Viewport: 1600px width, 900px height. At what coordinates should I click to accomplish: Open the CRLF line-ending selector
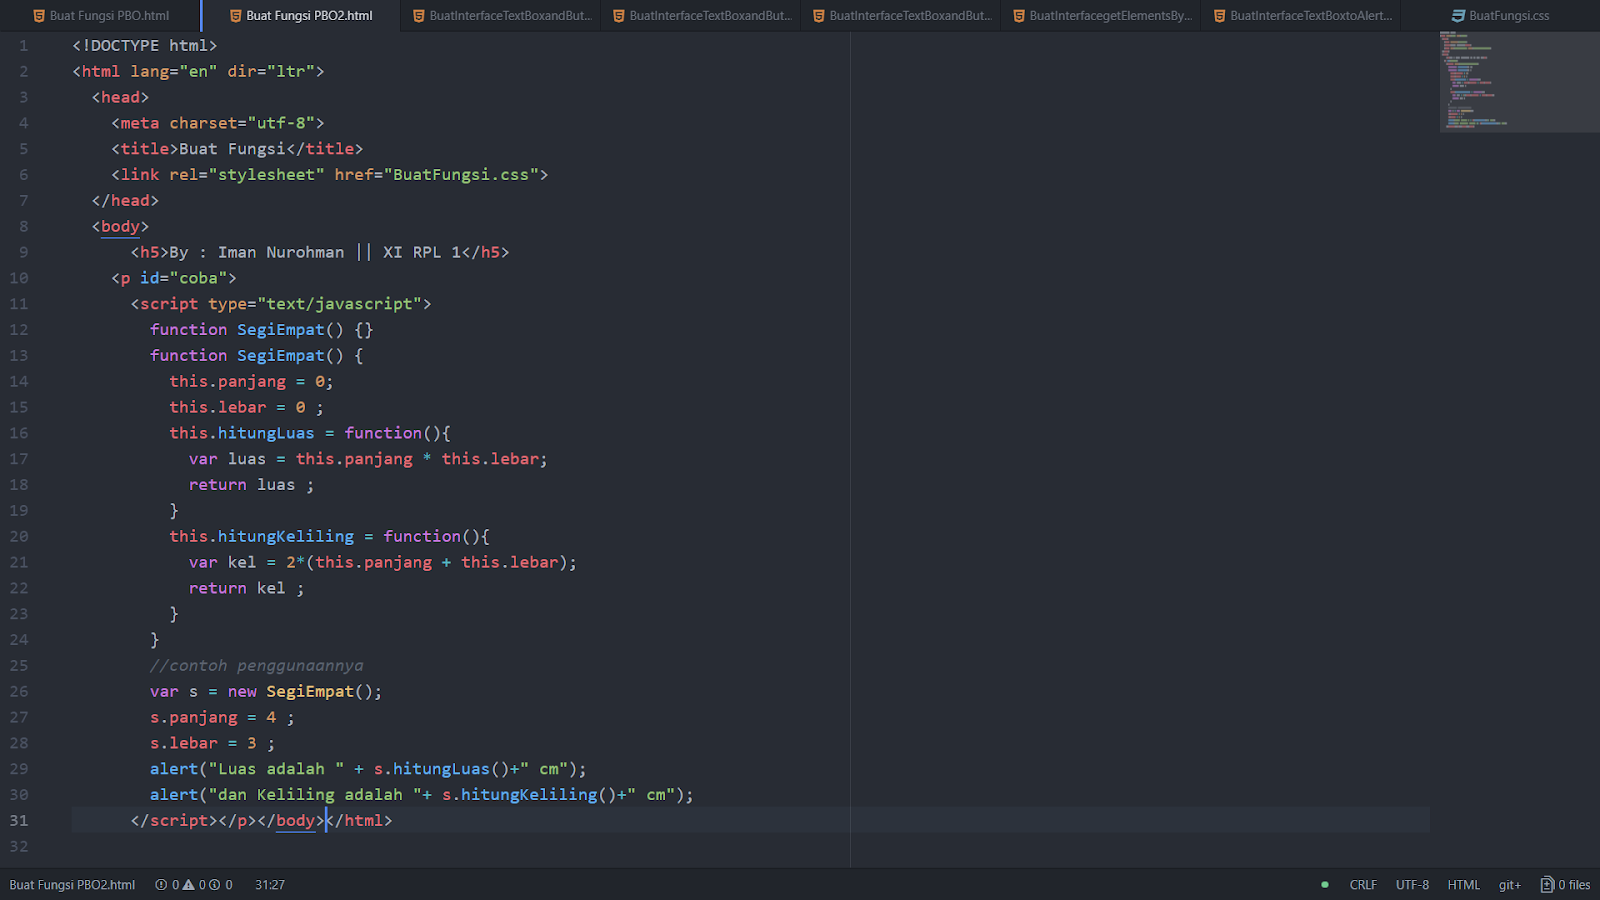pos(1364,885)
